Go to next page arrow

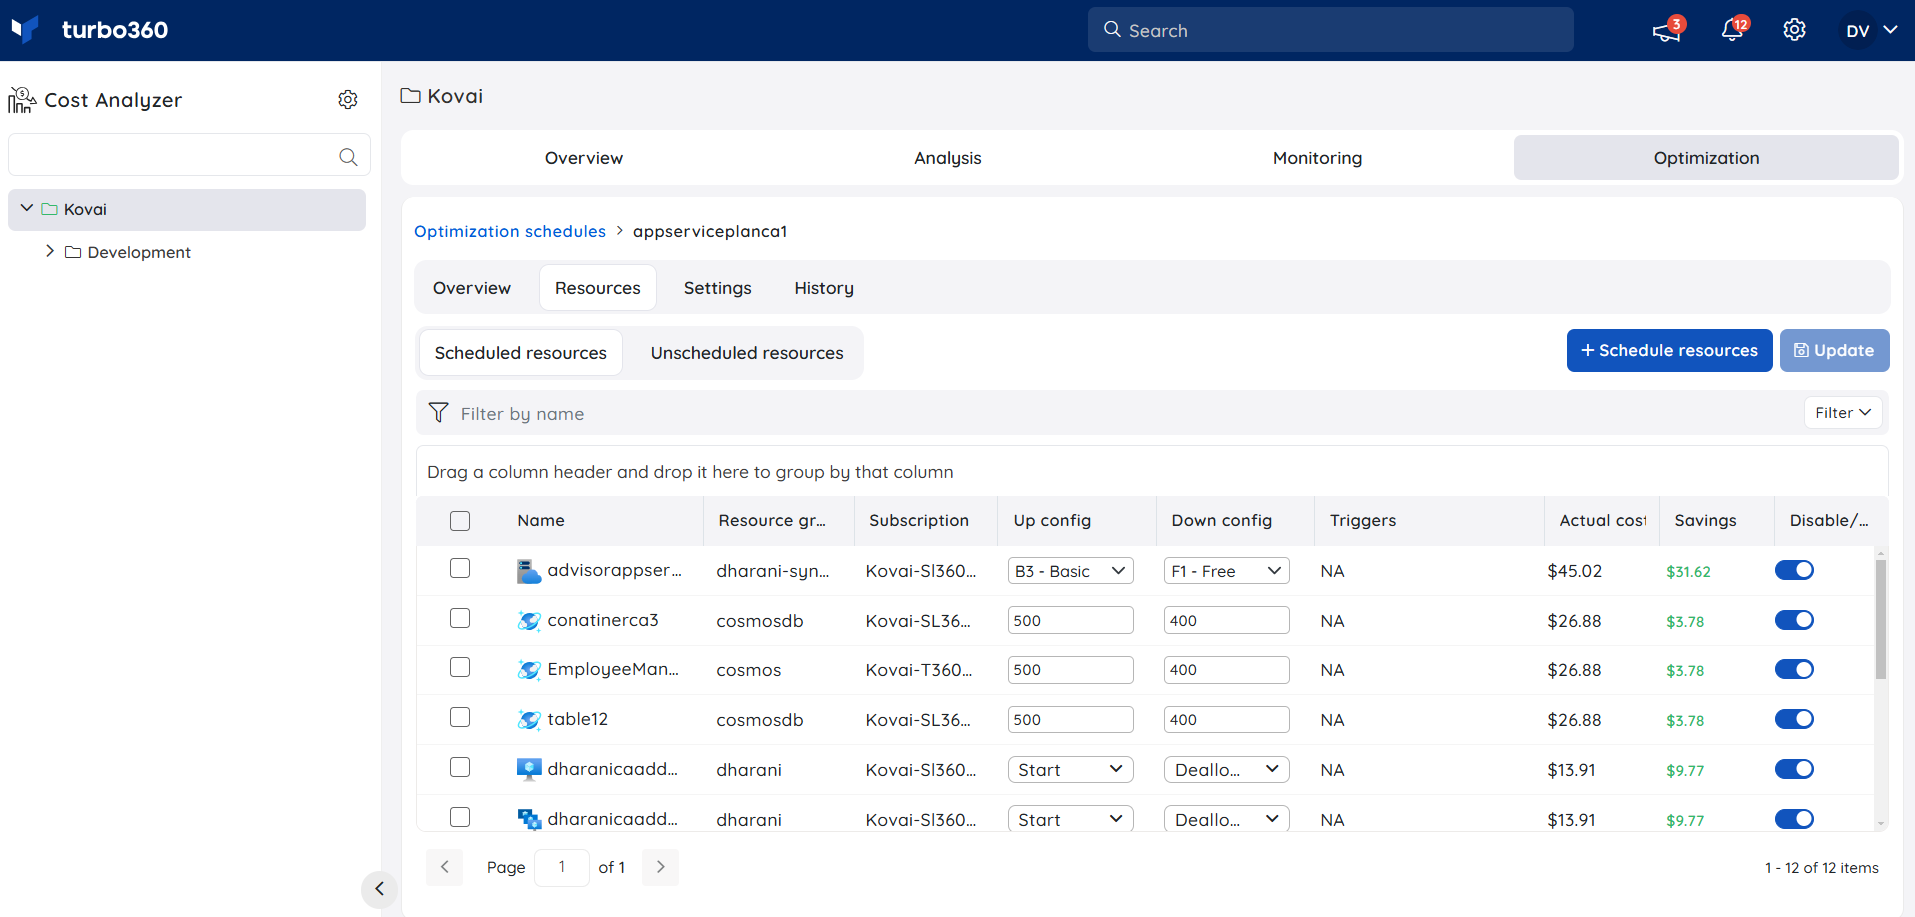(660, 867)
